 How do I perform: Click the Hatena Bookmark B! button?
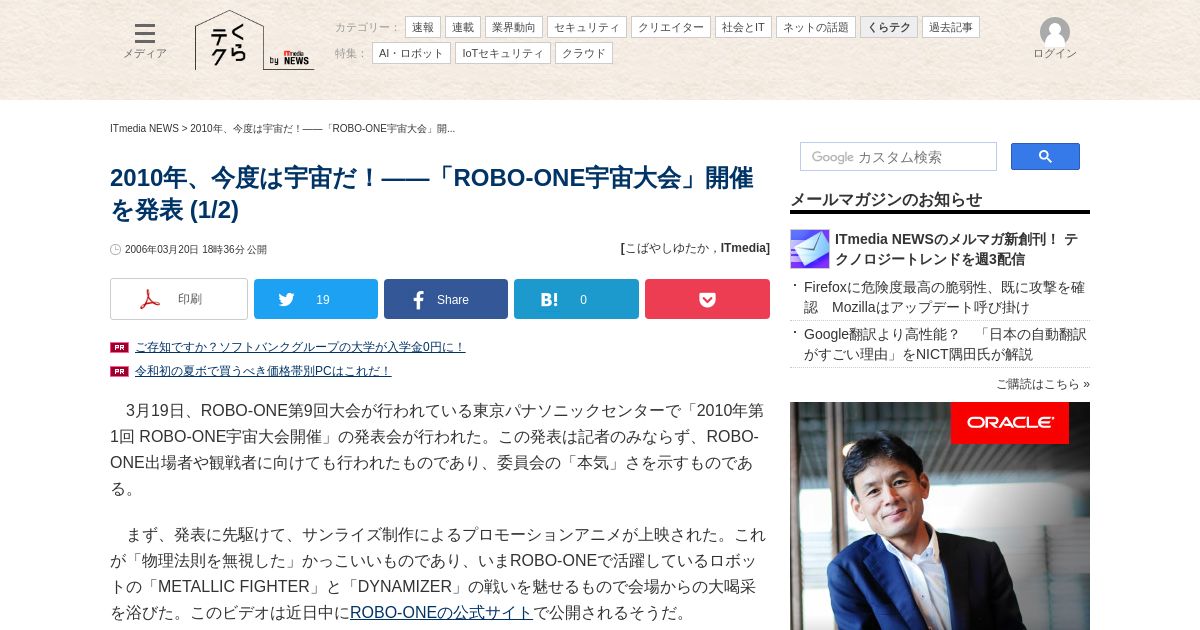click(x=576, y=299)
